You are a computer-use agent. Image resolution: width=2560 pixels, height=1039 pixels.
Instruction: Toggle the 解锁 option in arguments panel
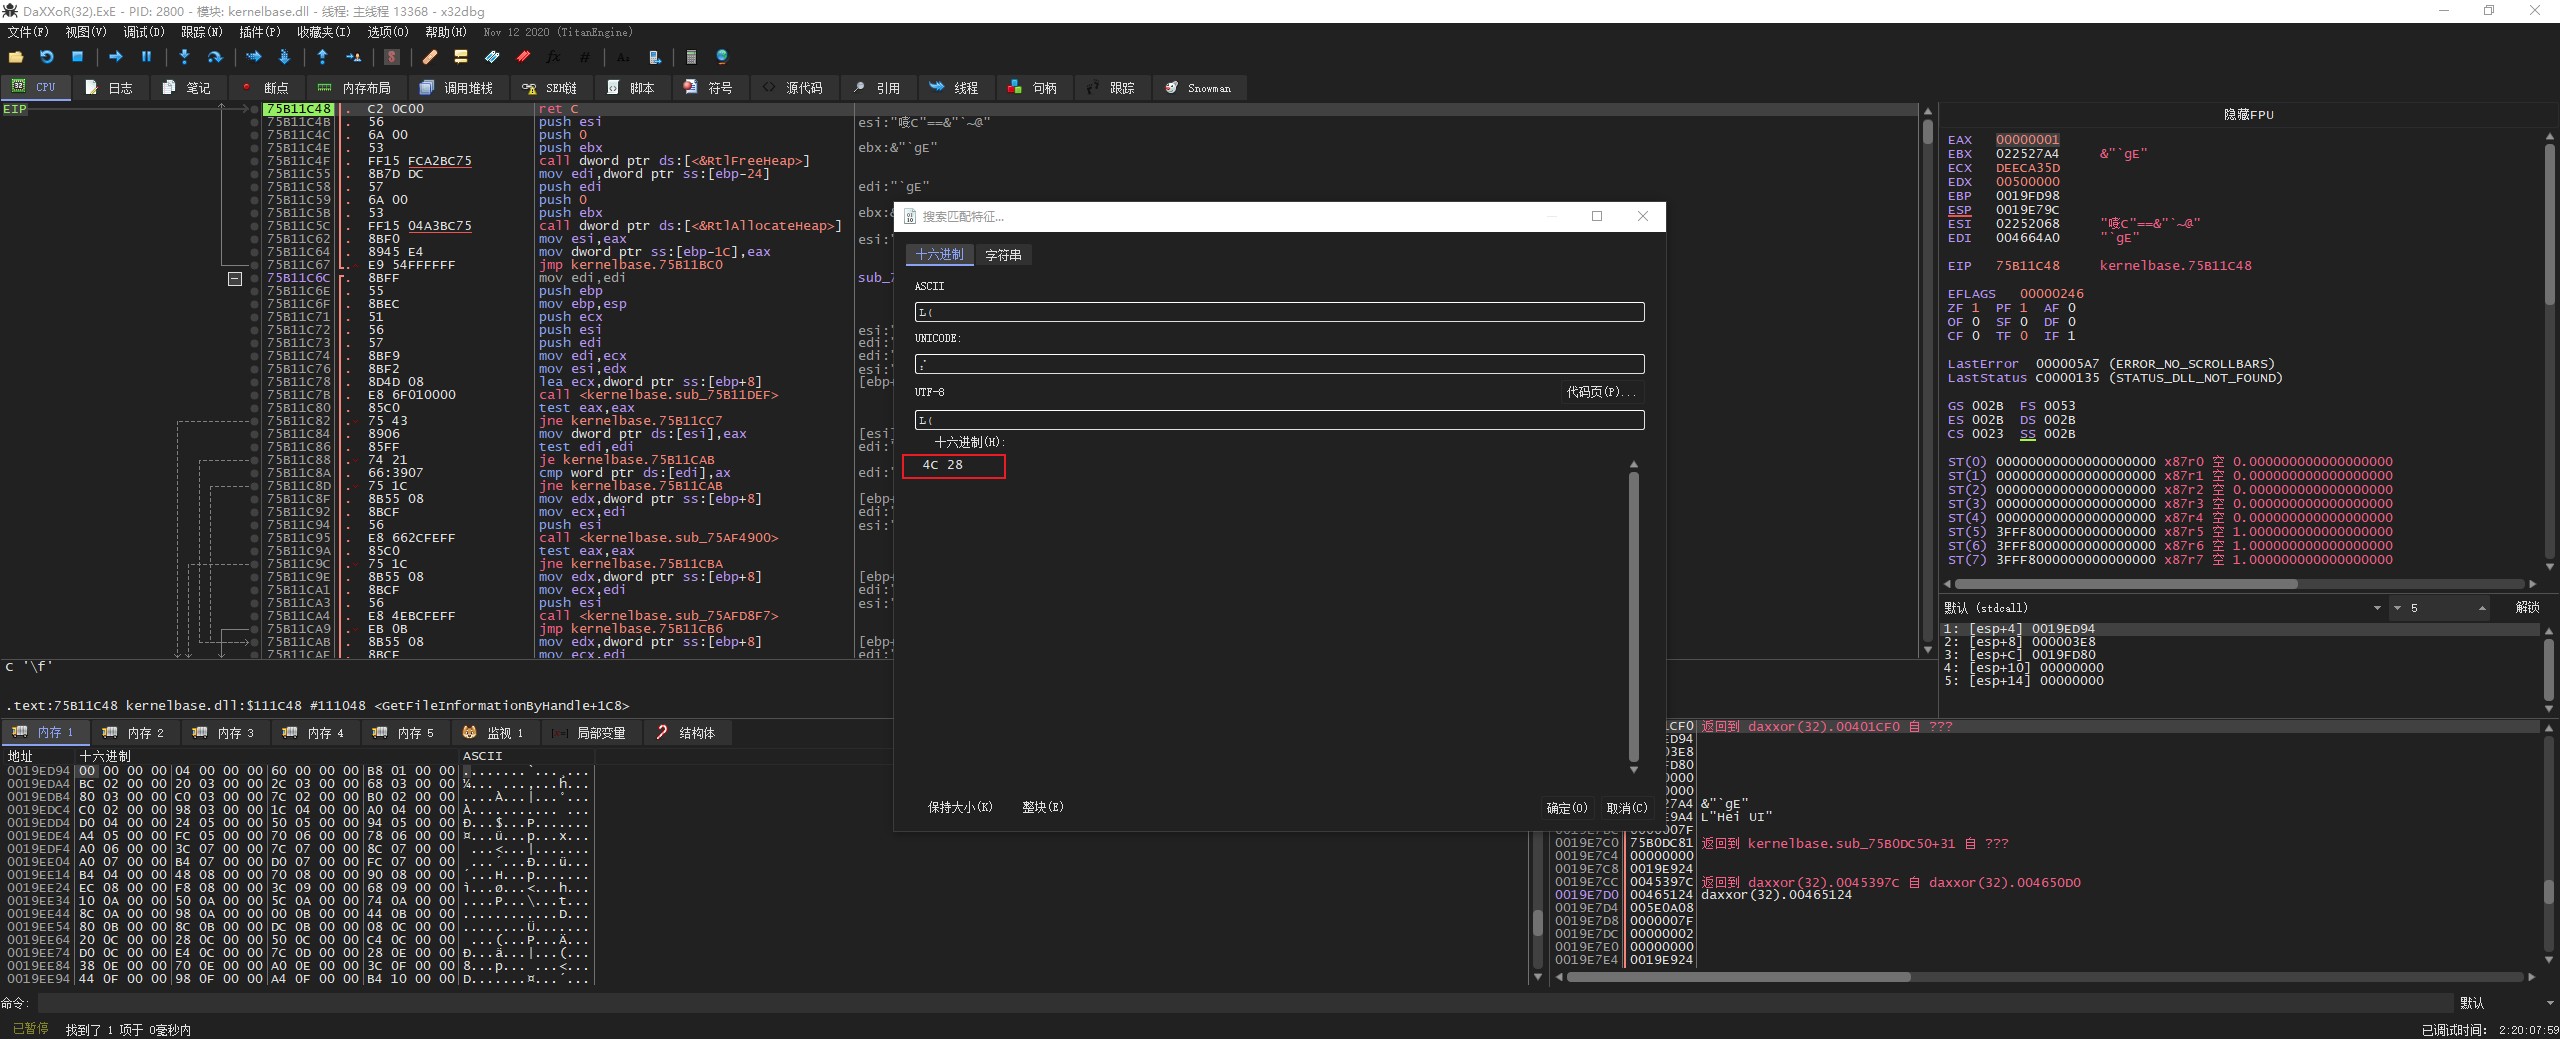tap(2527, 607)
